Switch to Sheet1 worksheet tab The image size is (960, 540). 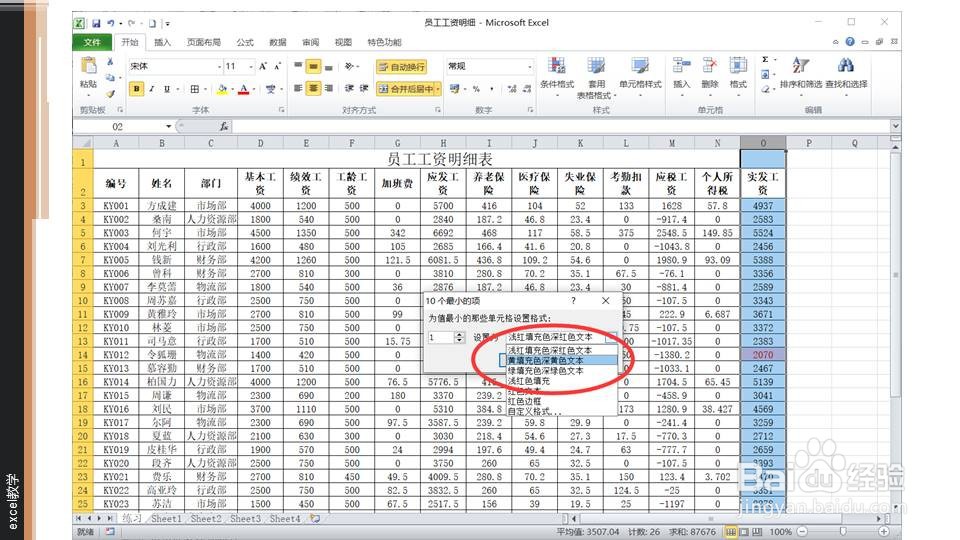click(x=166, y=519)
